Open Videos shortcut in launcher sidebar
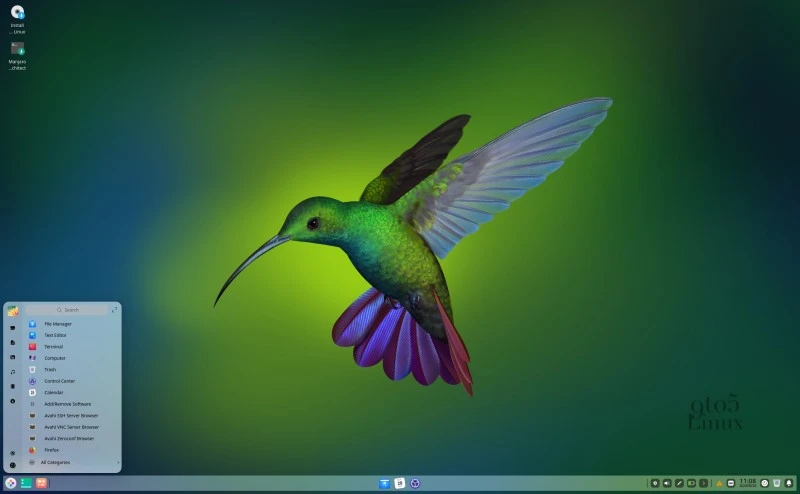Screen dimensions: 800x494 click(x=13, y=386)
